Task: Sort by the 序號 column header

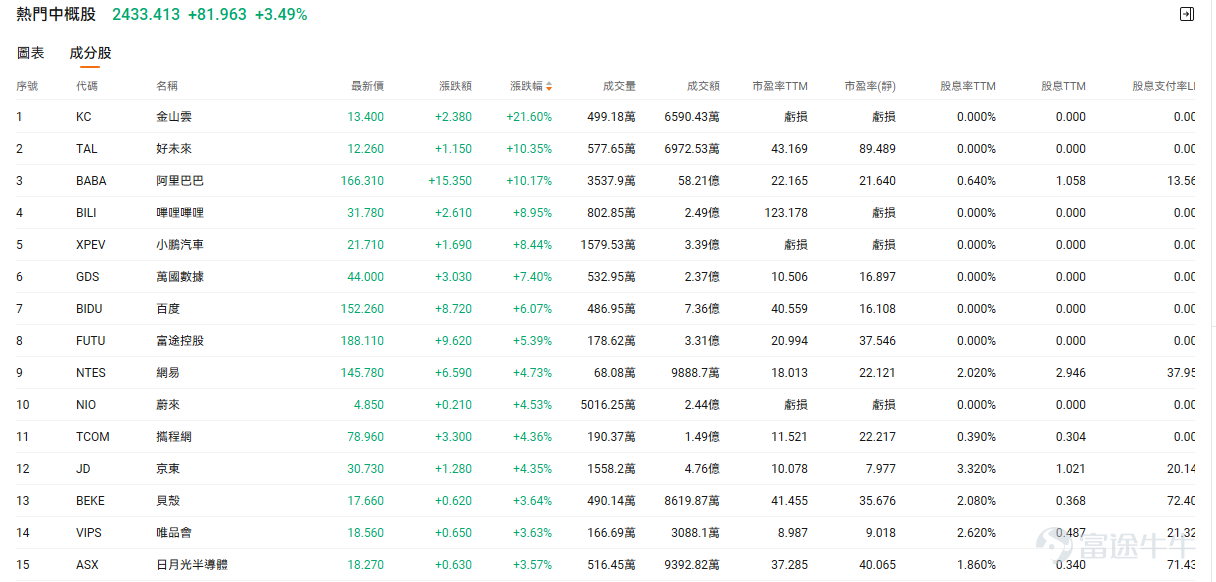Action: point(27,86)
